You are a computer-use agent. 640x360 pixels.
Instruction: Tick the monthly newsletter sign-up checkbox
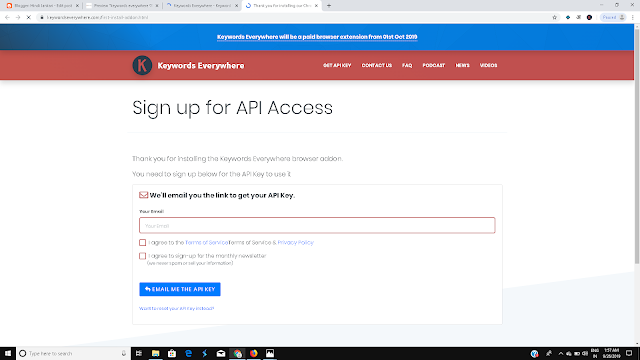click(142, 256)
